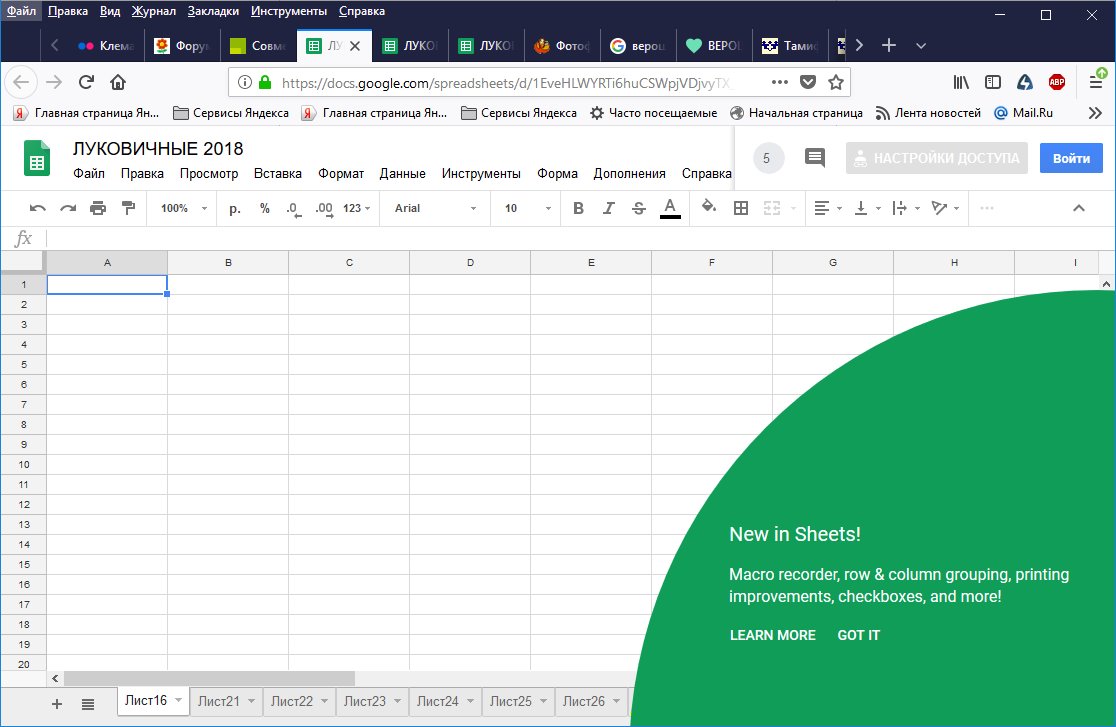Expand the 100% zoom dropdown

[x=184, y=208]
